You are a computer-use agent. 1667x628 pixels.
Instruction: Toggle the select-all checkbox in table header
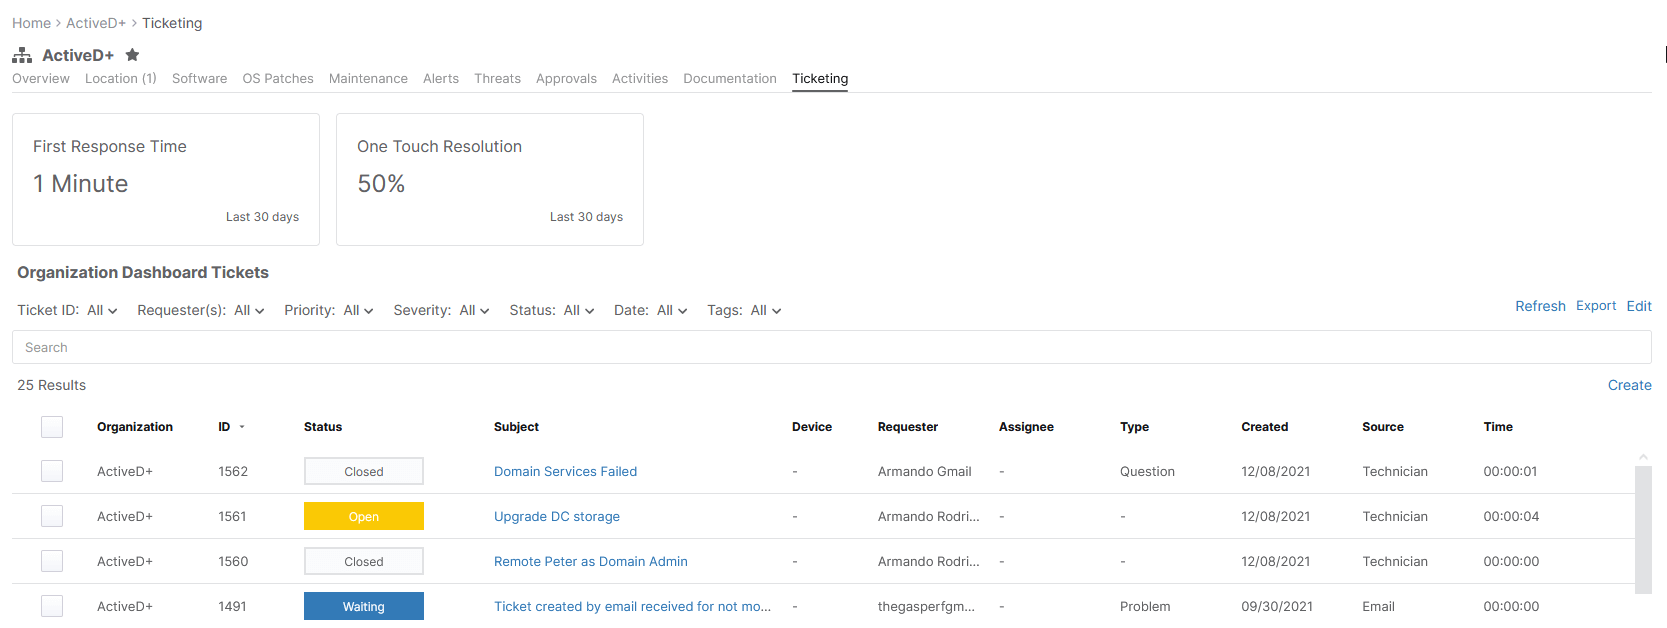pos(52,427)
